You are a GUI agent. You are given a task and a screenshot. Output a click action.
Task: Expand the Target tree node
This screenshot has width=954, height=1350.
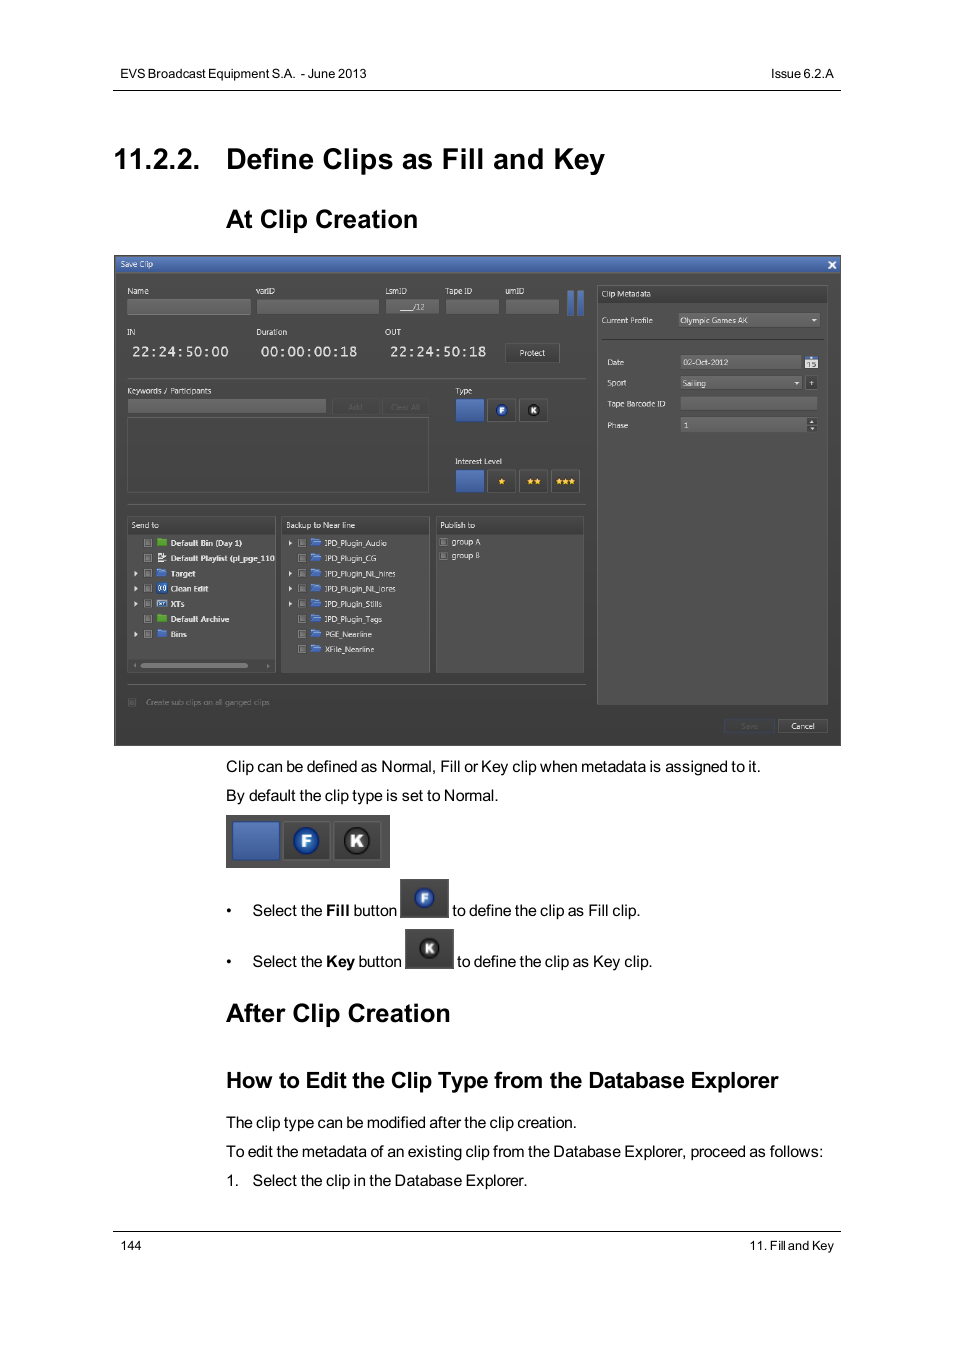click(x=136, y=573)
